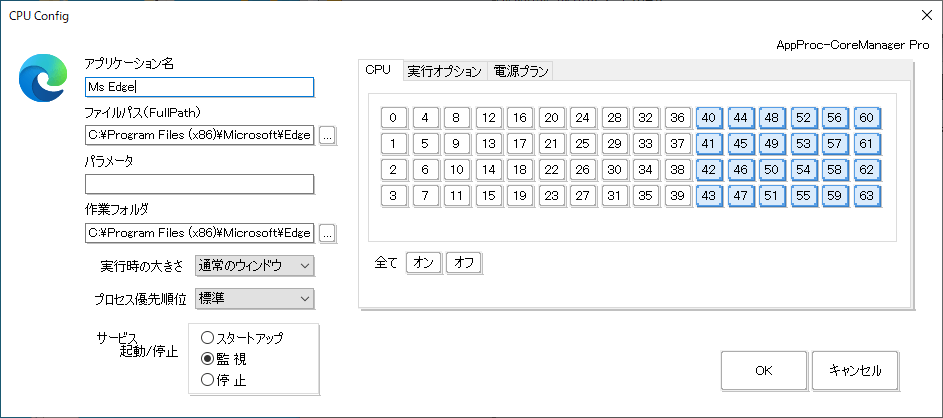This screenshot has width=943, height=418.
Task: Click the キャンセル button
Action: pyautogui.click(x=855, y=370)
